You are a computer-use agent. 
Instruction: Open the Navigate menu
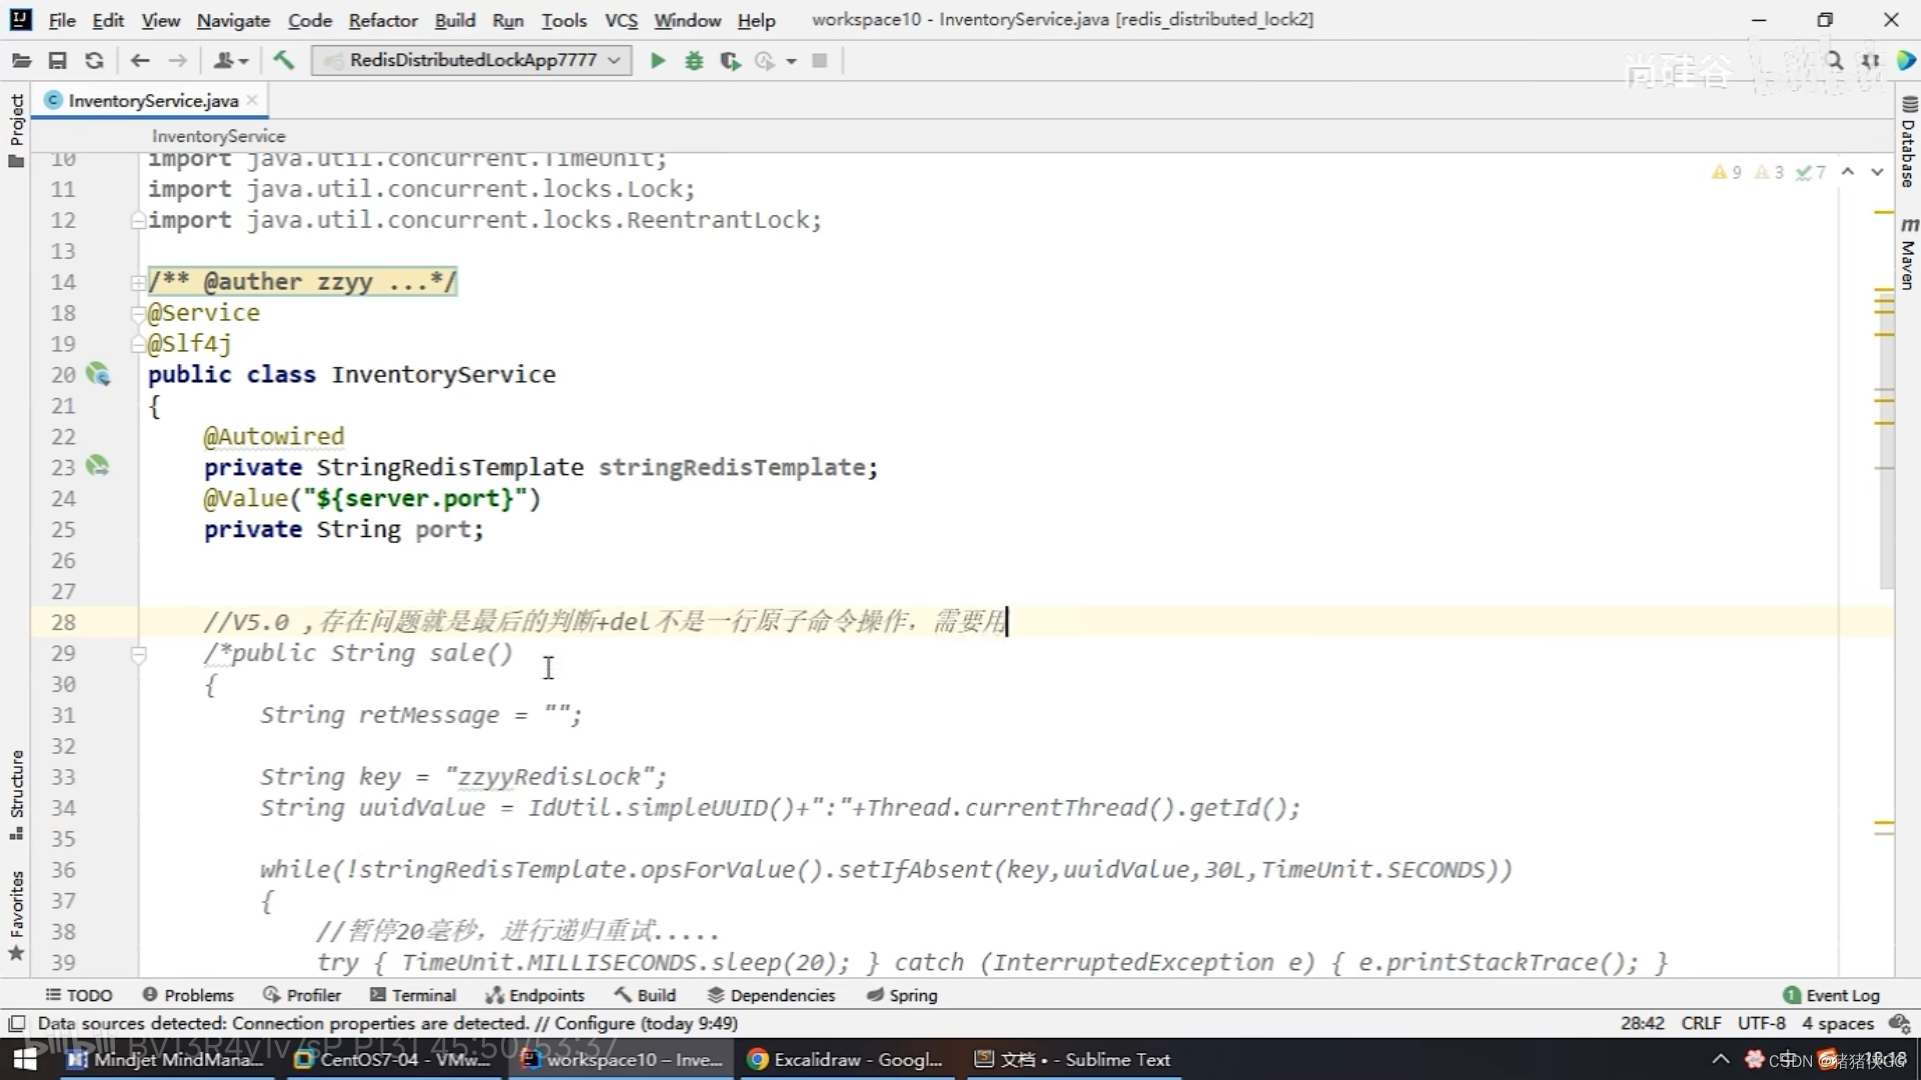233,20
